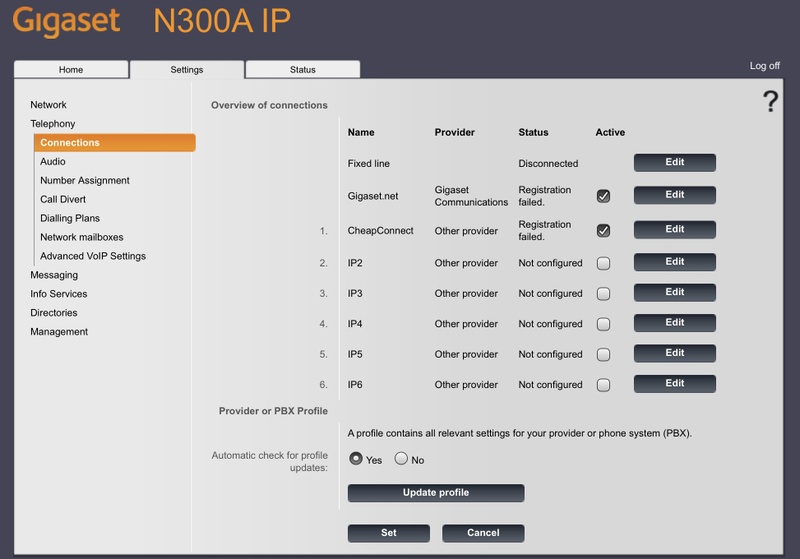Click the Status column header

533,132
